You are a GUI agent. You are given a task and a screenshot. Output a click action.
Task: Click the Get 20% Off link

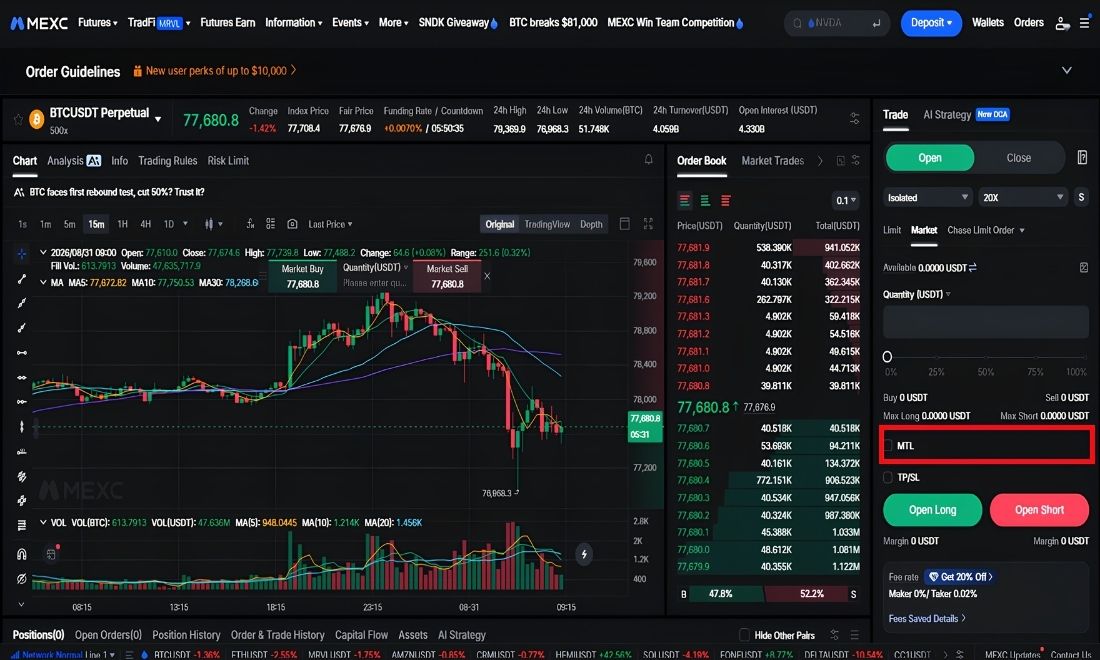(959, 577)
